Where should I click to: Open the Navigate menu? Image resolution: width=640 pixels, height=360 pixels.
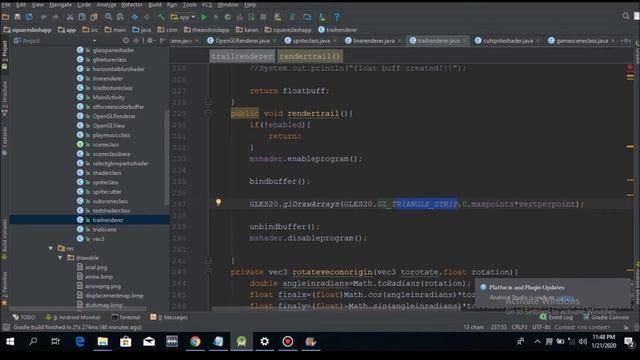[x=60, y=5]
